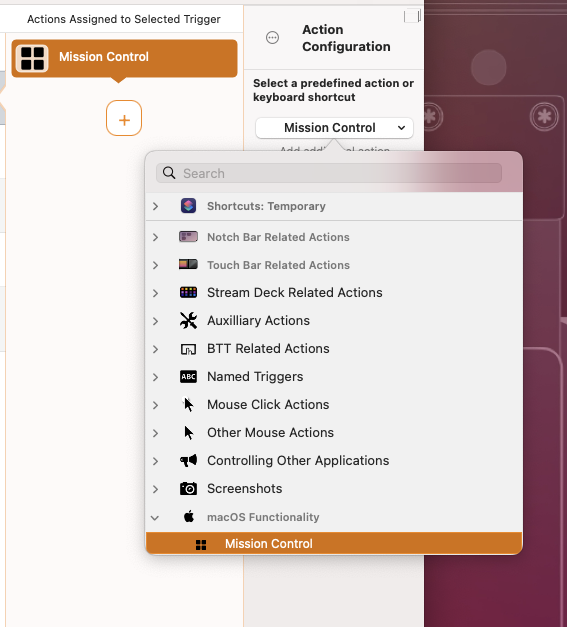Viewport: 567px width, 627px height.
Task: Expand Stream Deck Related Actions chevron
Action: point(155,294)
